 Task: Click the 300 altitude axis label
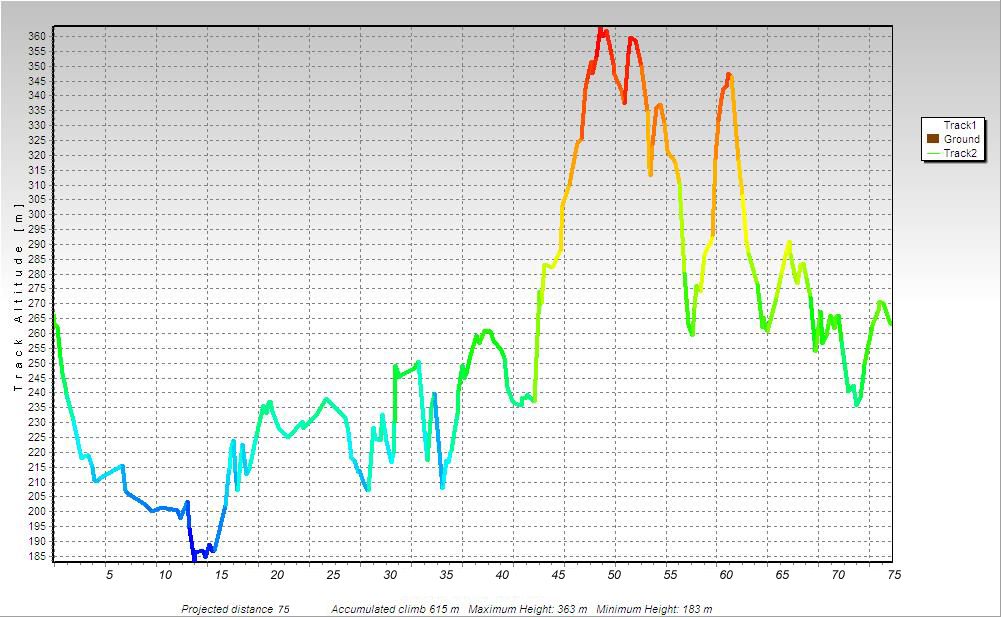36,215
